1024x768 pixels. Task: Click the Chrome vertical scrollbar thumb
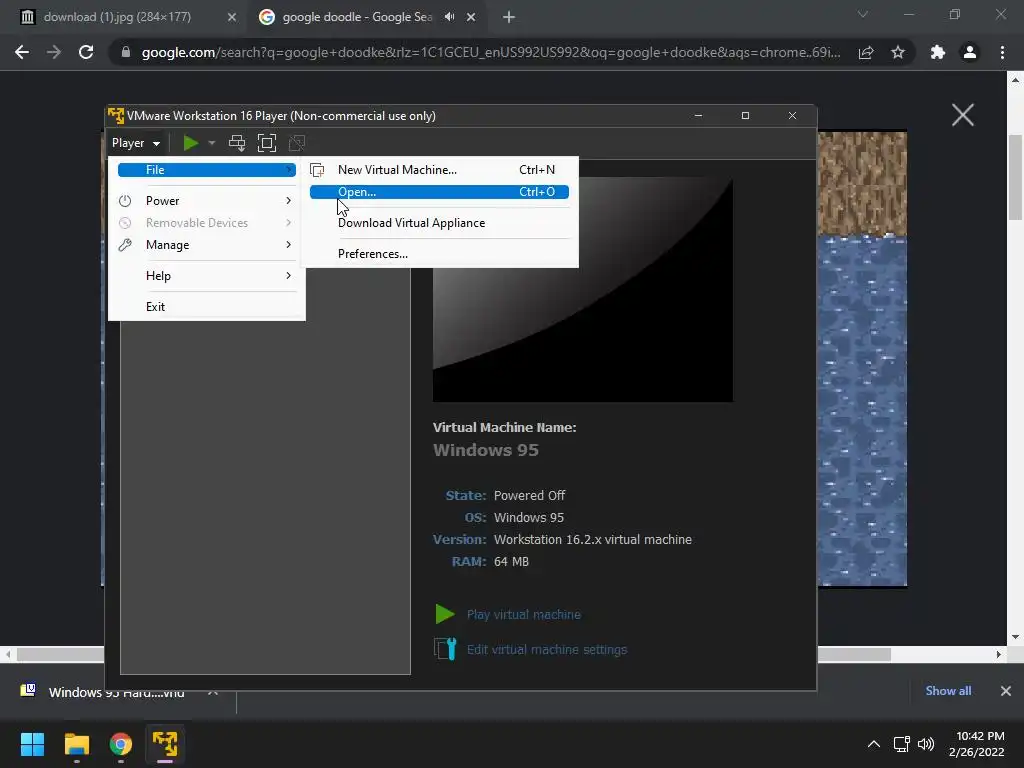(1016, 178)
